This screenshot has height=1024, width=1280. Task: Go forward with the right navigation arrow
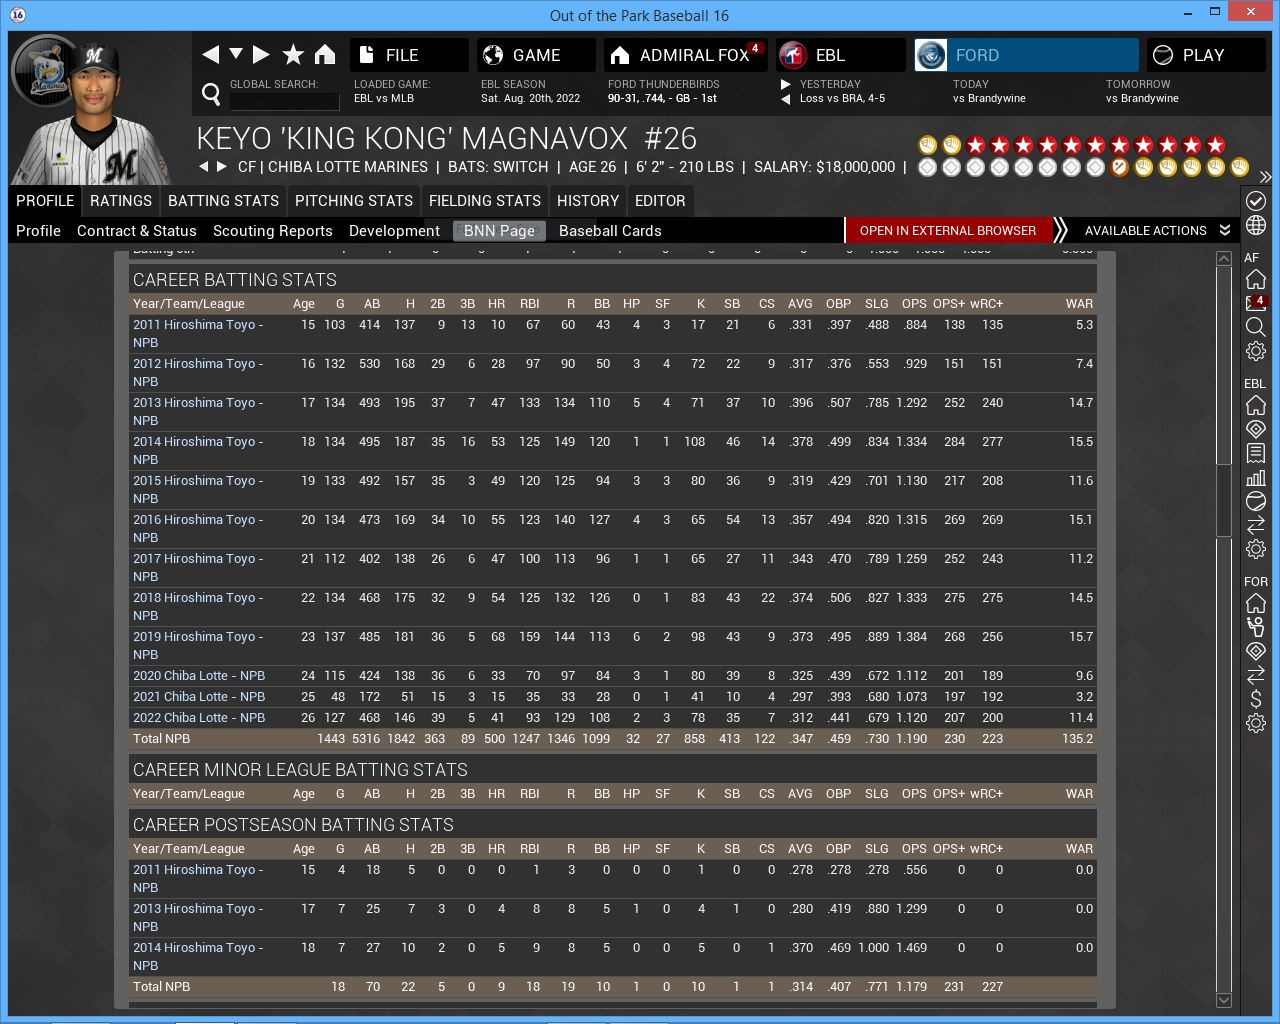click(x=261, y=55)
